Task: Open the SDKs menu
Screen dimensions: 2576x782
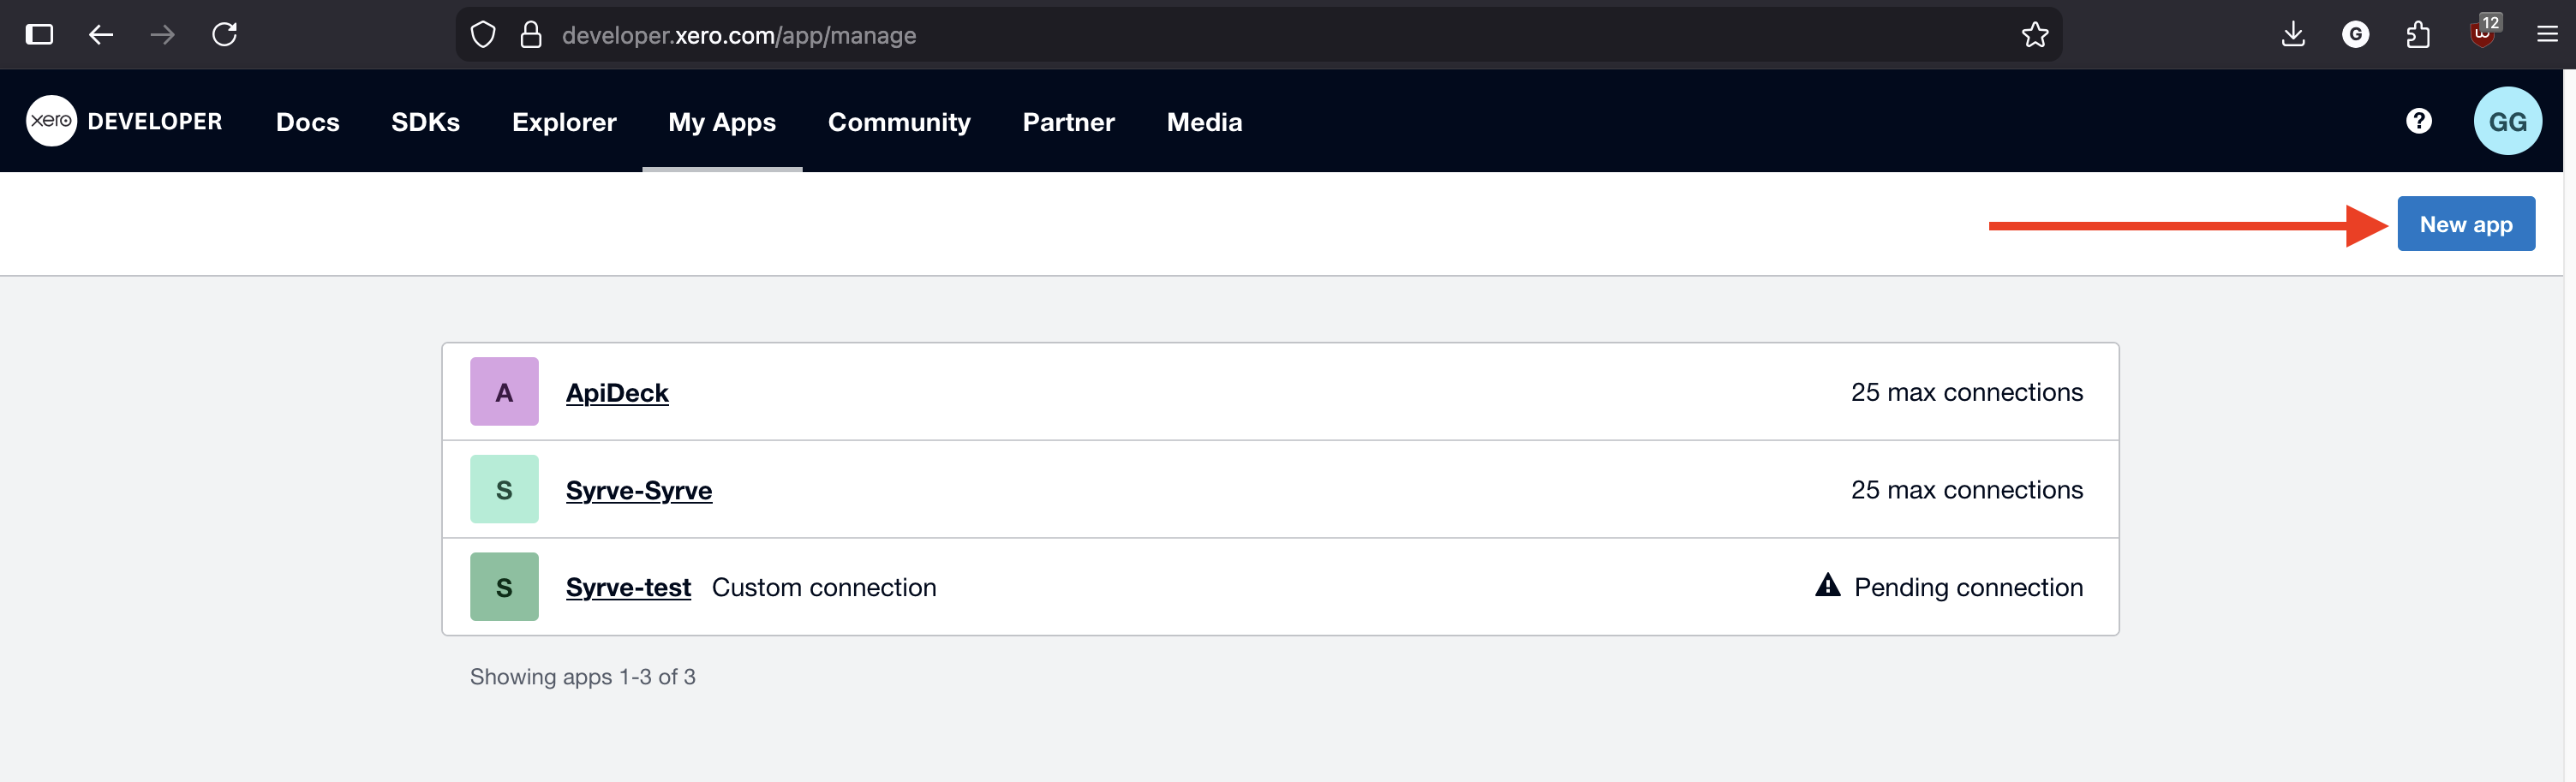Action: (x=425, y=122)
